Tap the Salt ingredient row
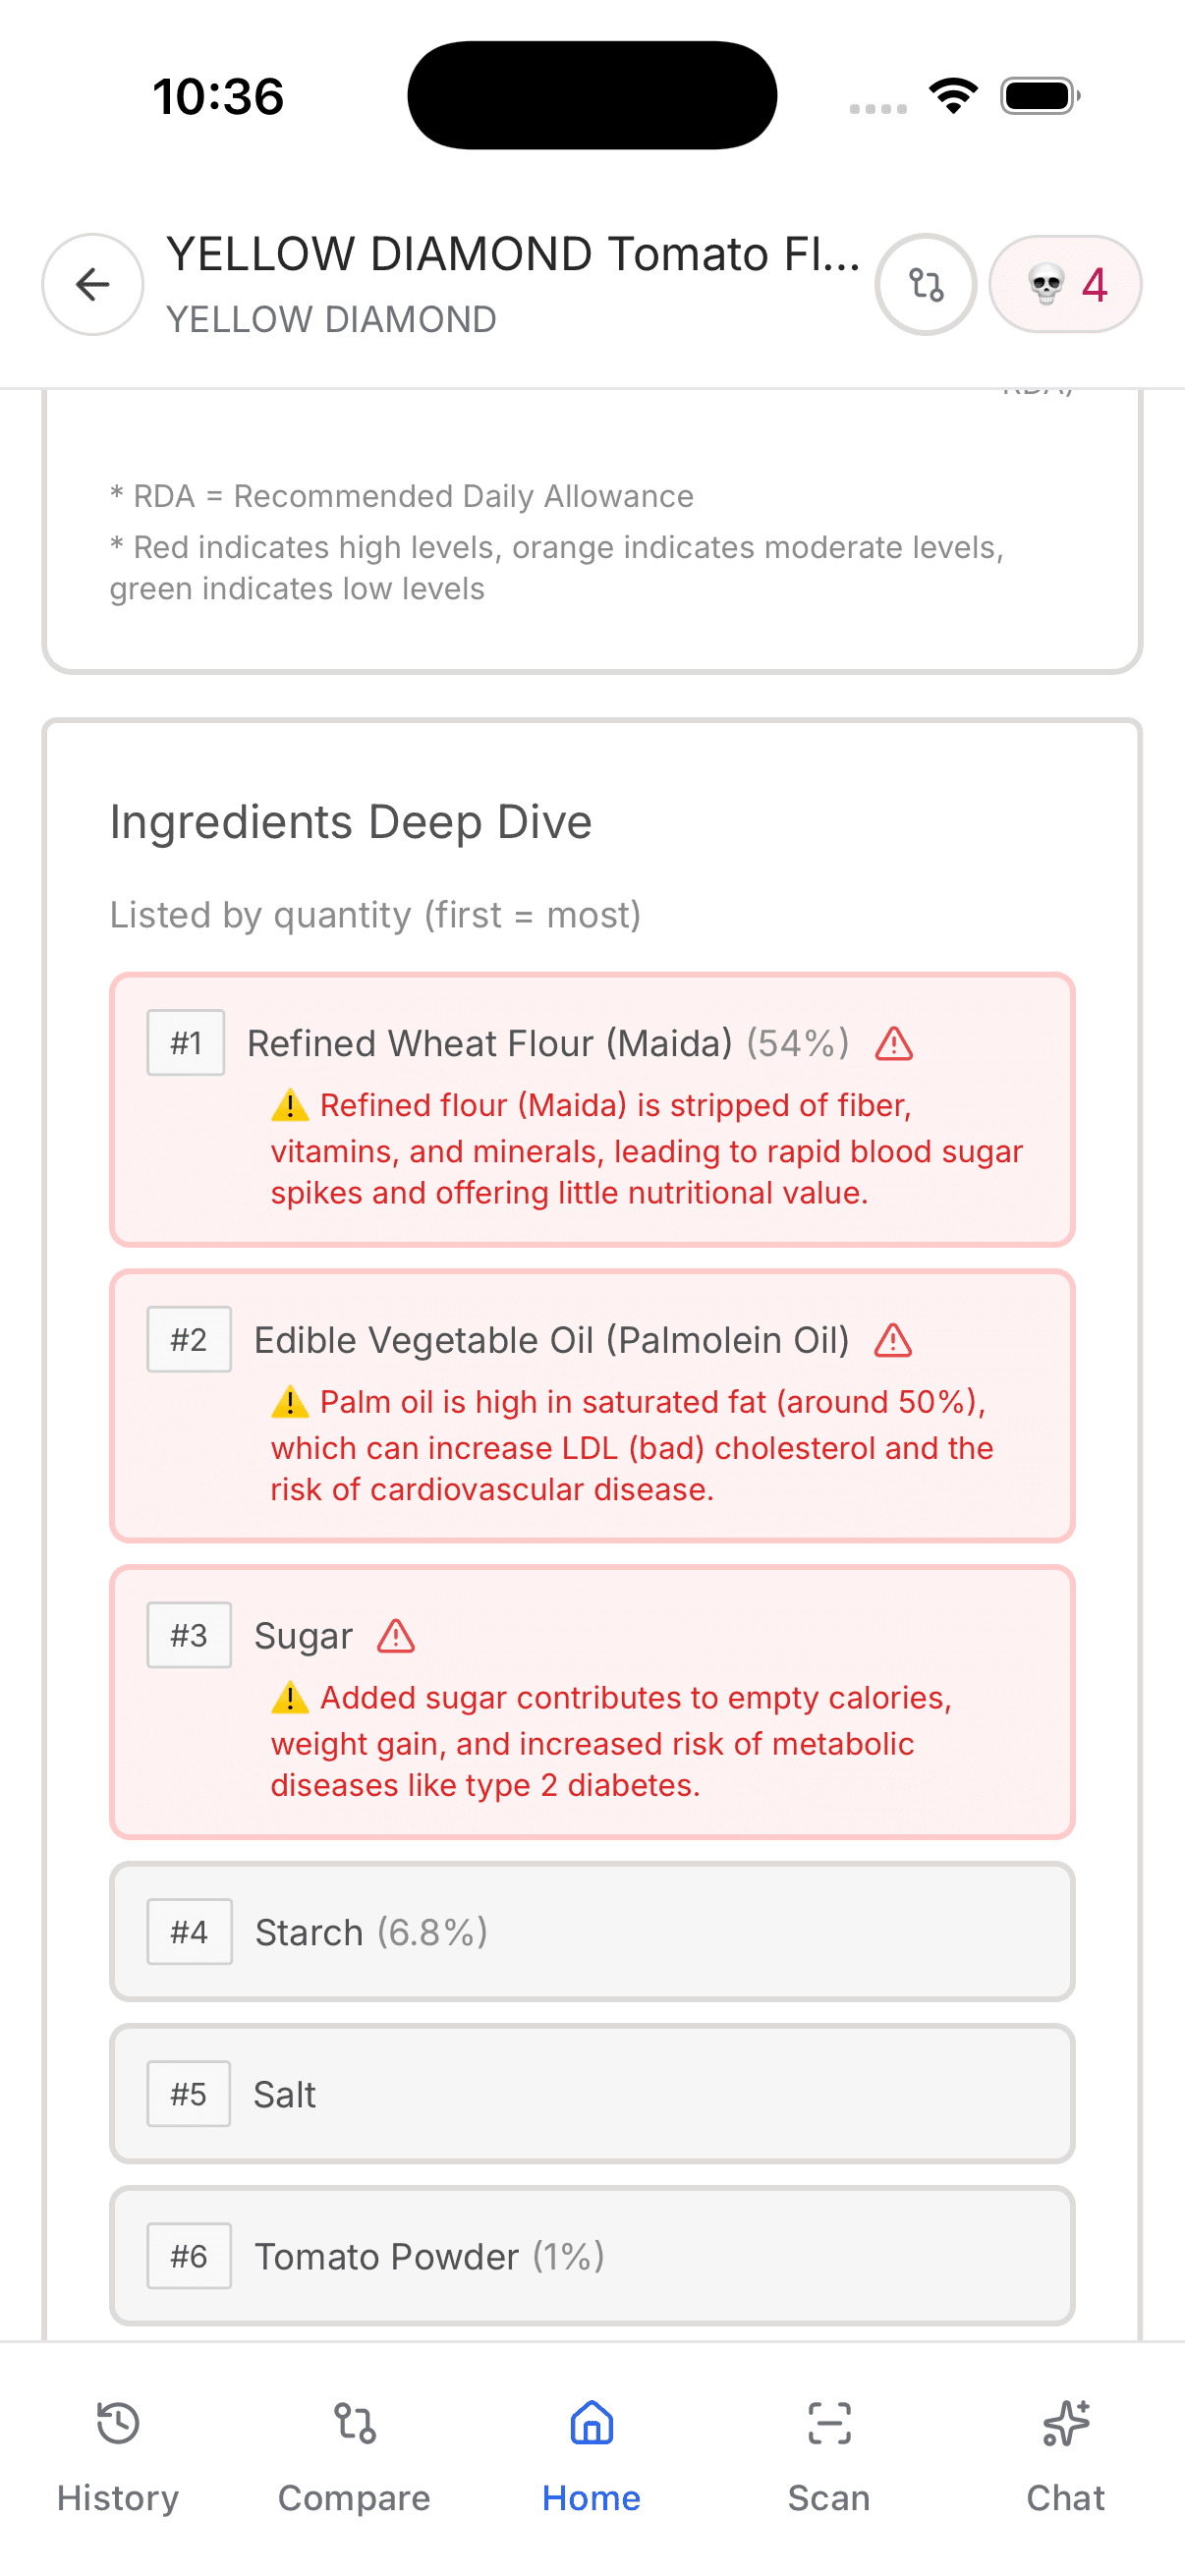1185x2576 pixels. pos(592,2094)
